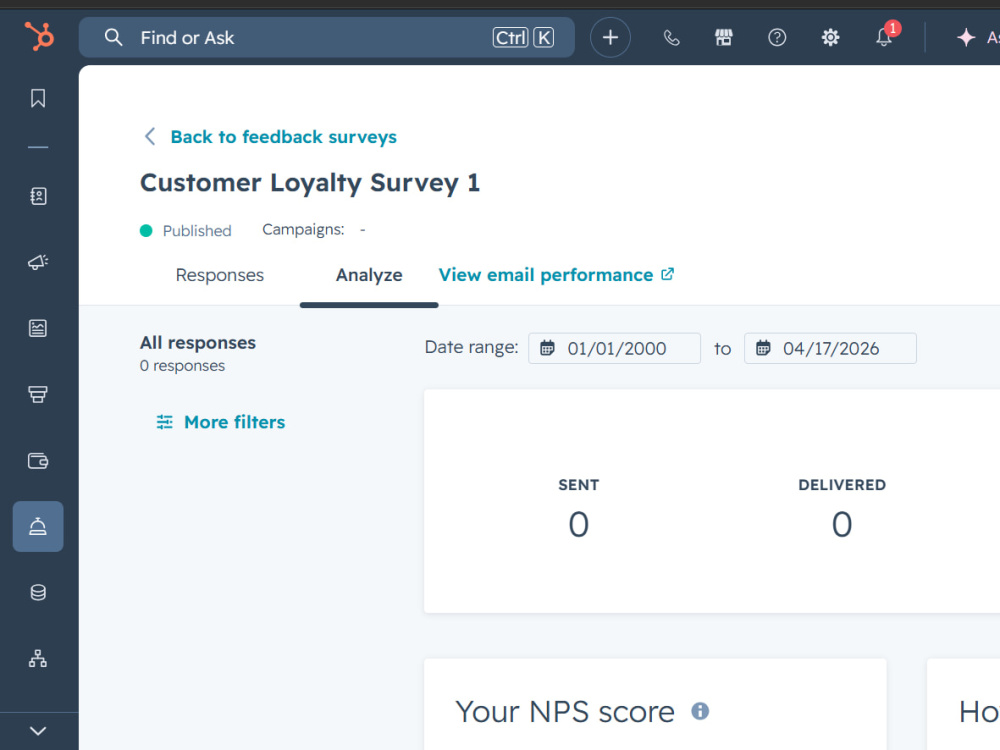Switch to the Responses tab

(x=219, y=275)
